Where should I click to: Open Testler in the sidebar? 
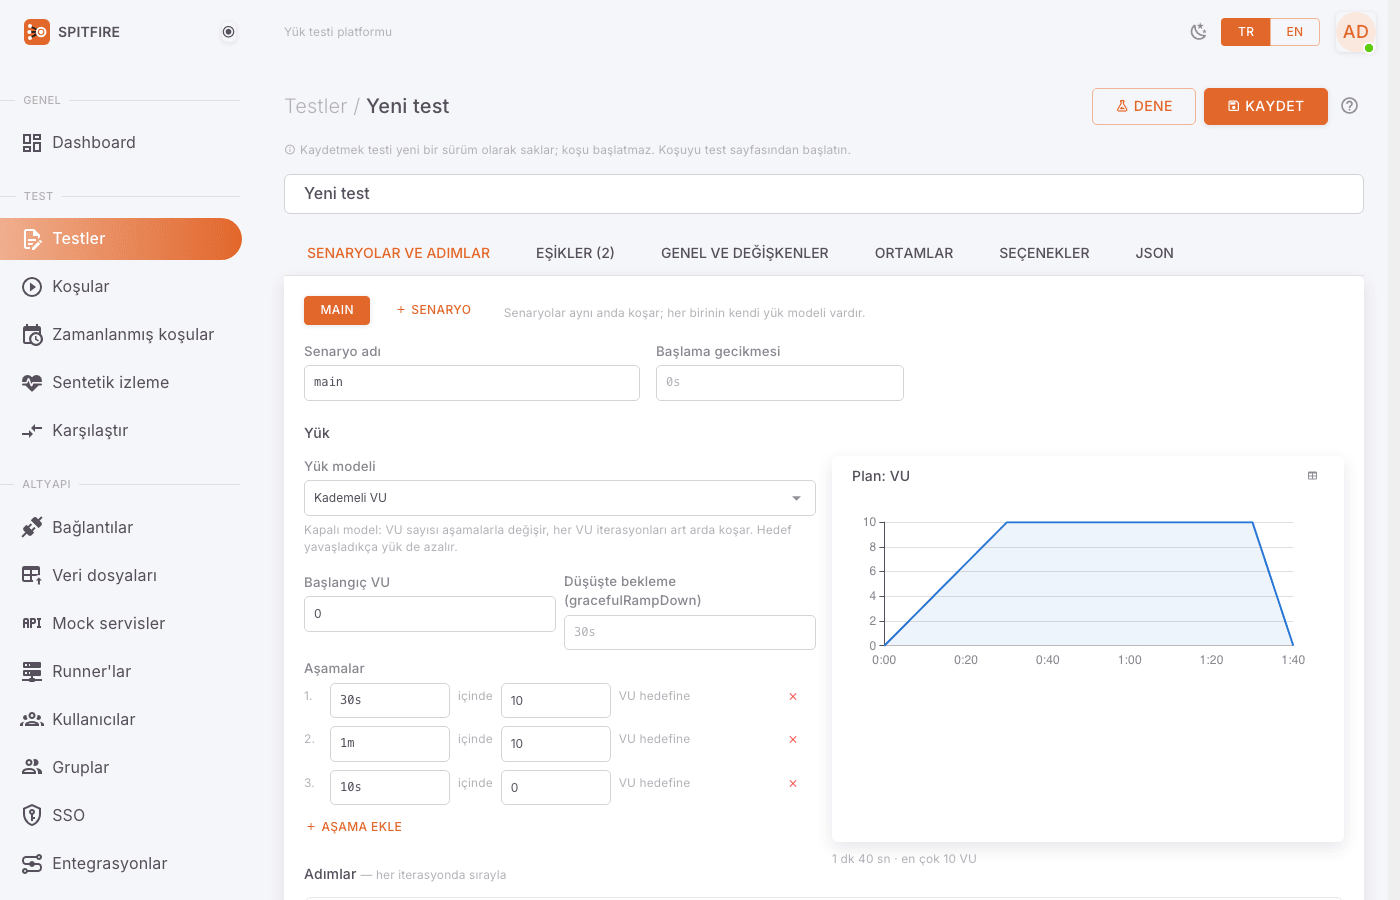[x=121, y=239]
